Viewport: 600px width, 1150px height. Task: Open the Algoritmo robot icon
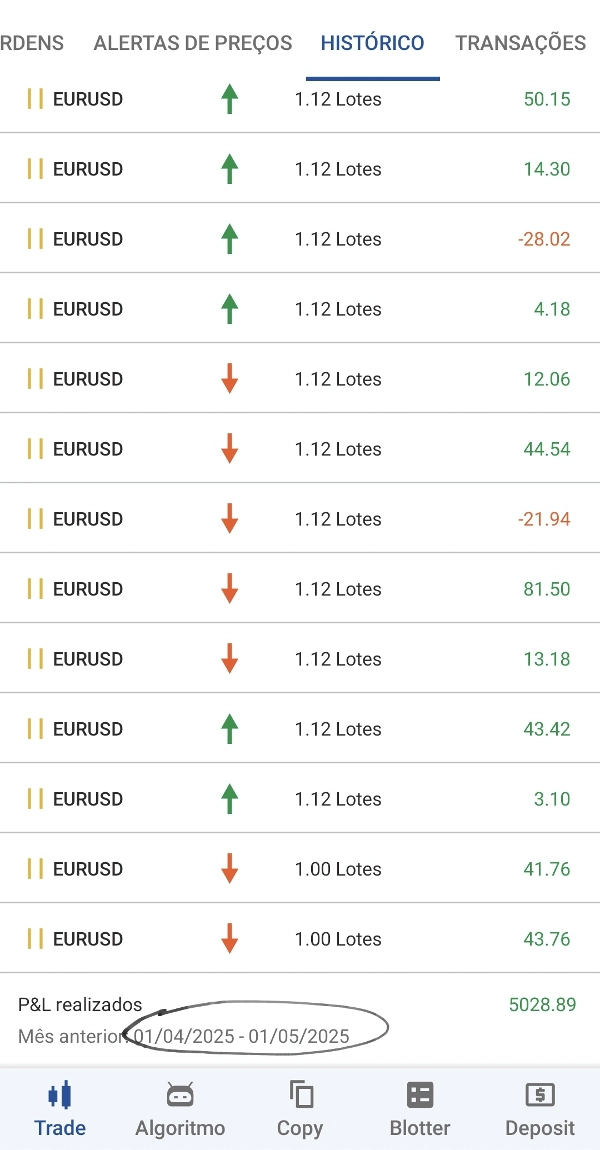[180, 1094]
